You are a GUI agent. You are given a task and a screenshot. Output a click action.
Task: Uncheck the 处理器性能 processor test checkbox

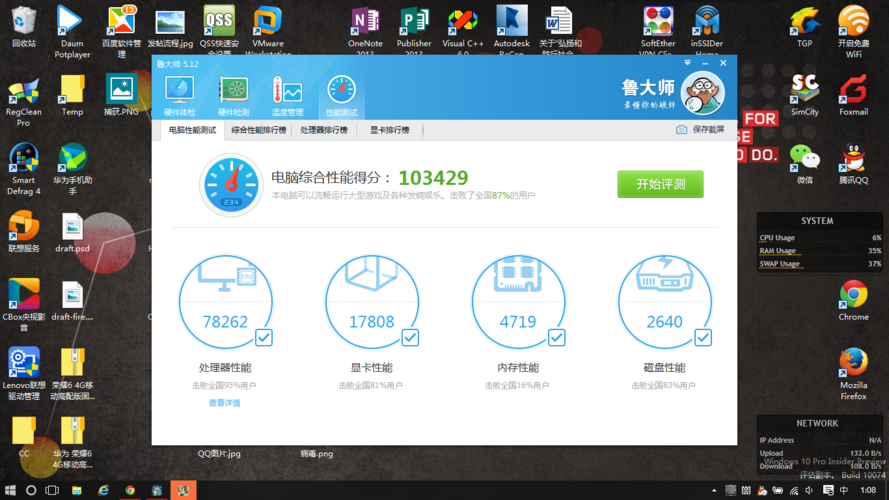[264, 338]
